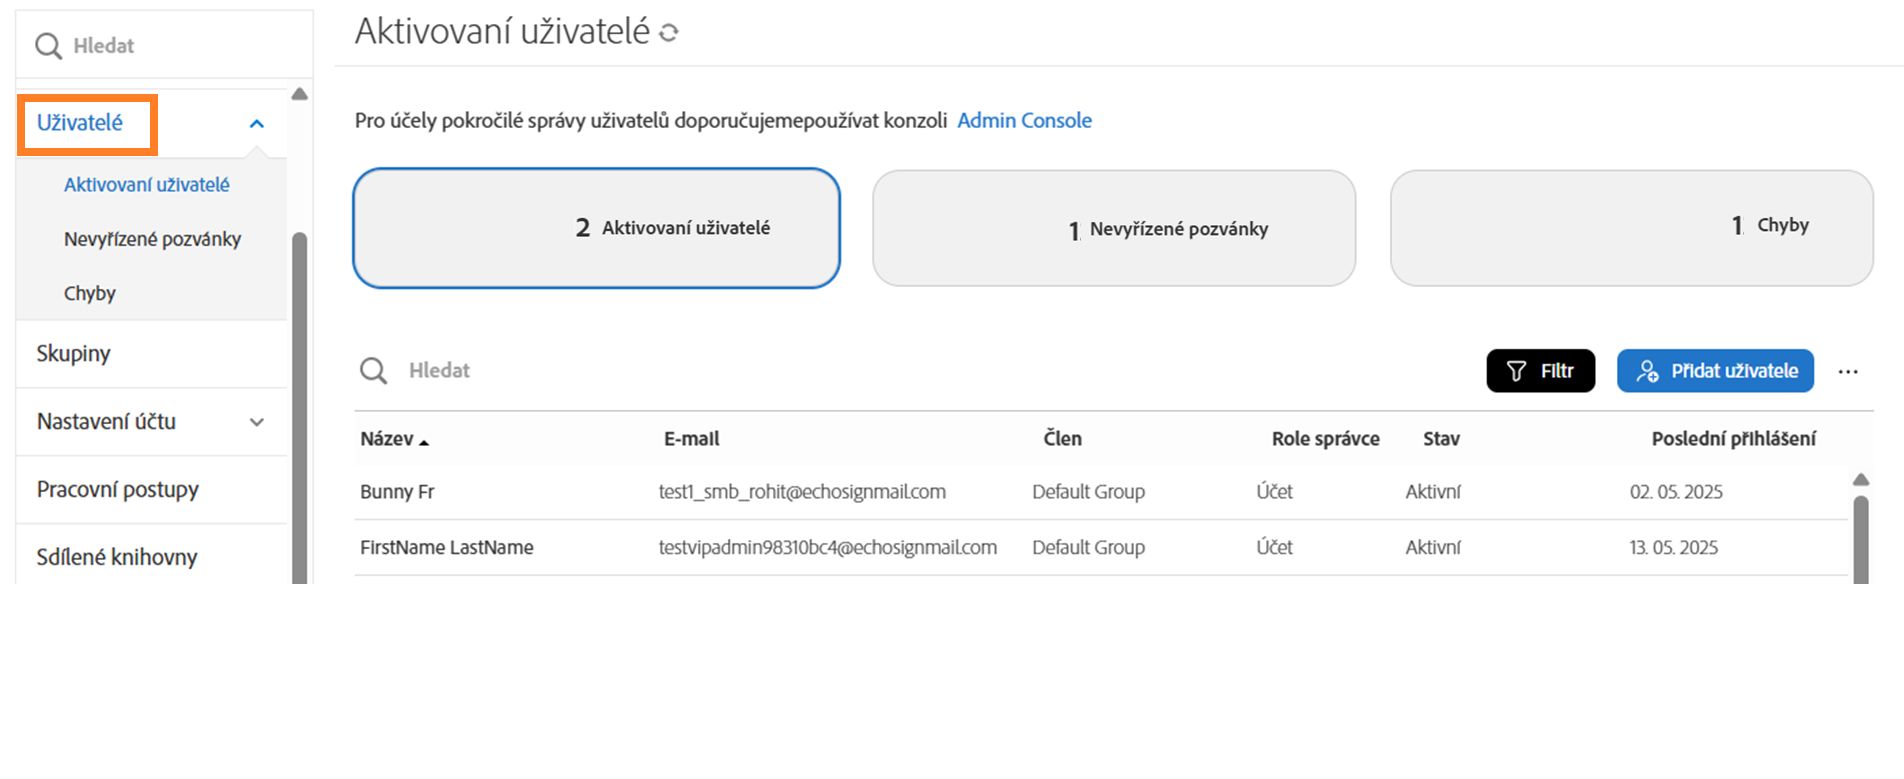Viewport: 1904px width, 779px height.
Task: Click Účet role in FirstName LastName row
Action: [1274, 548]
